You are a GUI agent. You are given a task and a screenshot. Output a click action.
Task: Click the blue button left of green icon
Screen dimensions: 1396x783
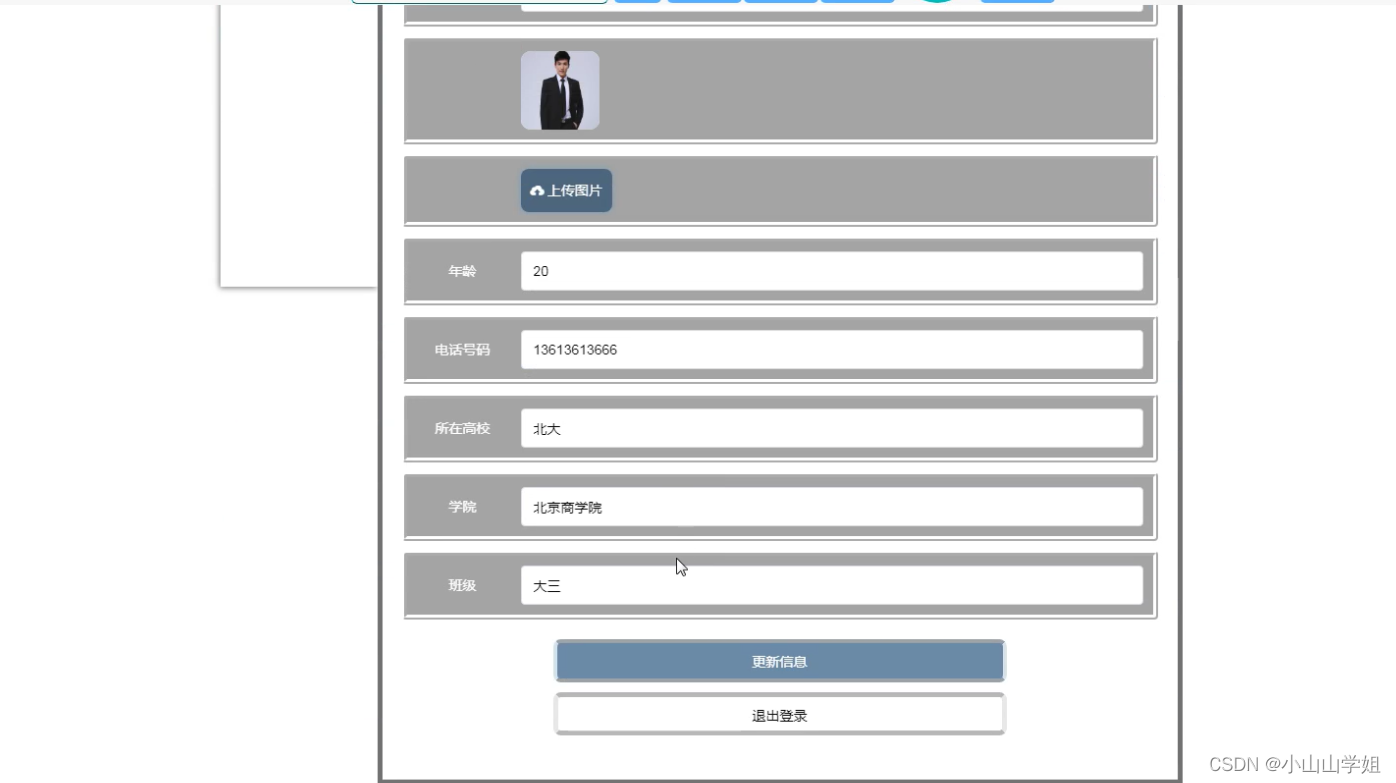pyautogui.click(x=858, y=3)
